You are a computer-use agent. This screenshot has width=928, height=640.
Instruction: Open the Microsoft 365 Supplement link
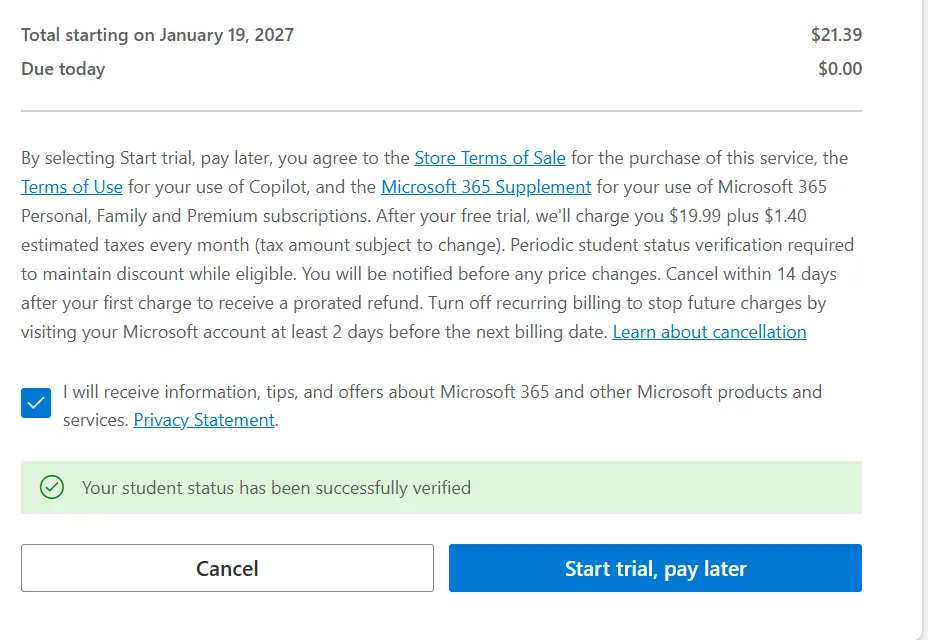[x=486, y=187]
